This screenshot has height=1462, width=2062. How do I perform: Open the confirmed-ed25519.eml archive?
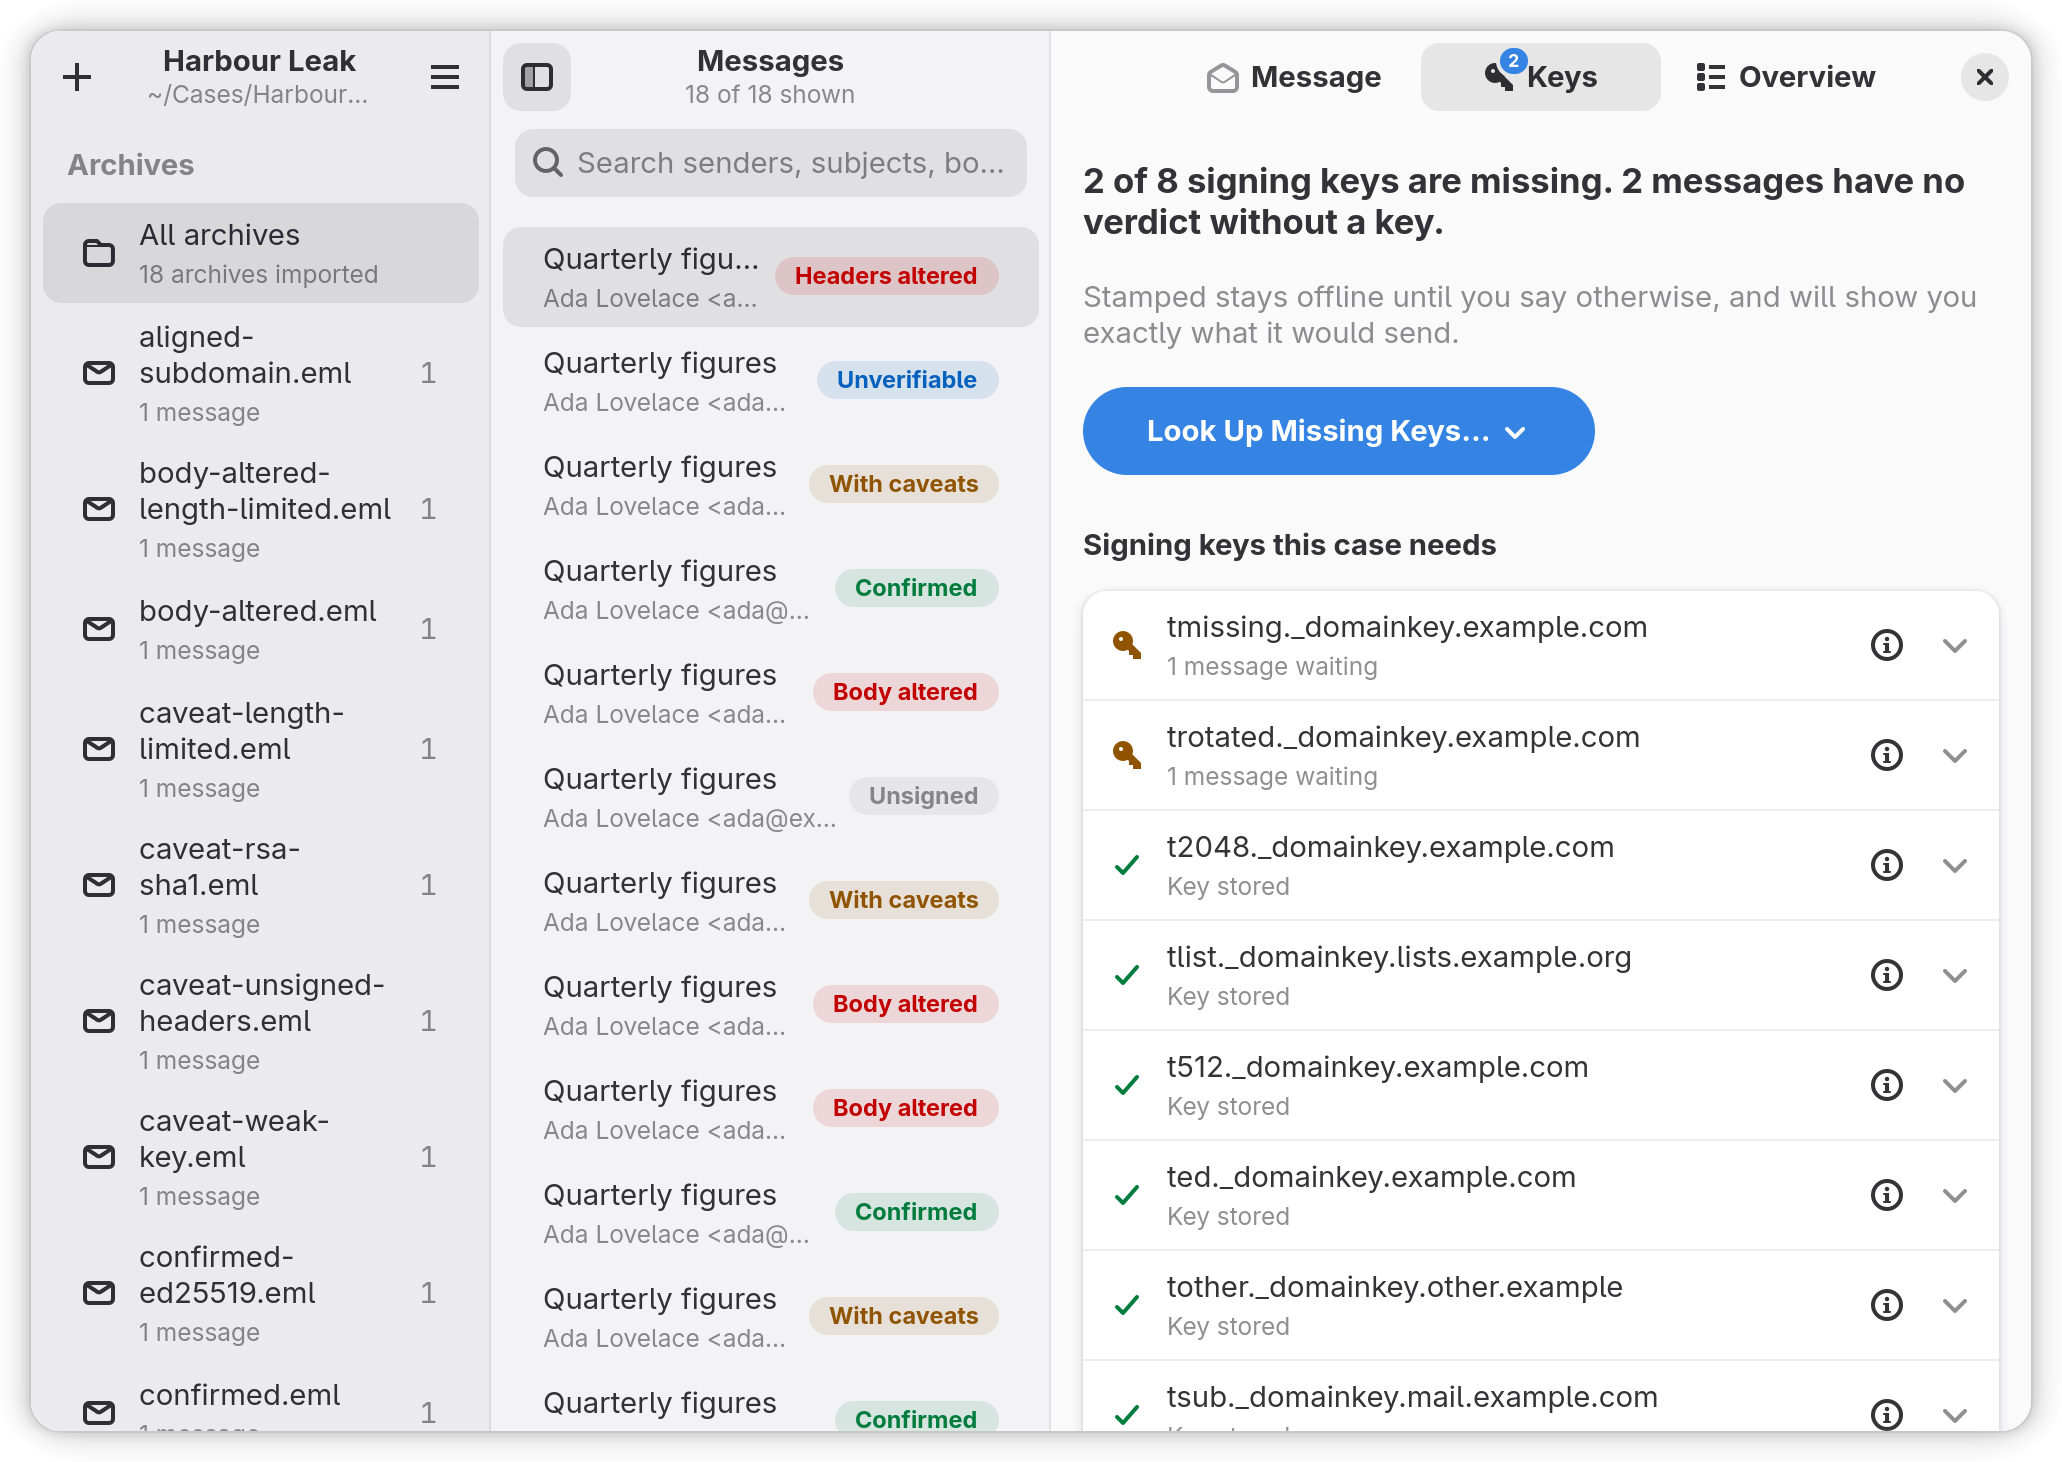coord(260,1293)
